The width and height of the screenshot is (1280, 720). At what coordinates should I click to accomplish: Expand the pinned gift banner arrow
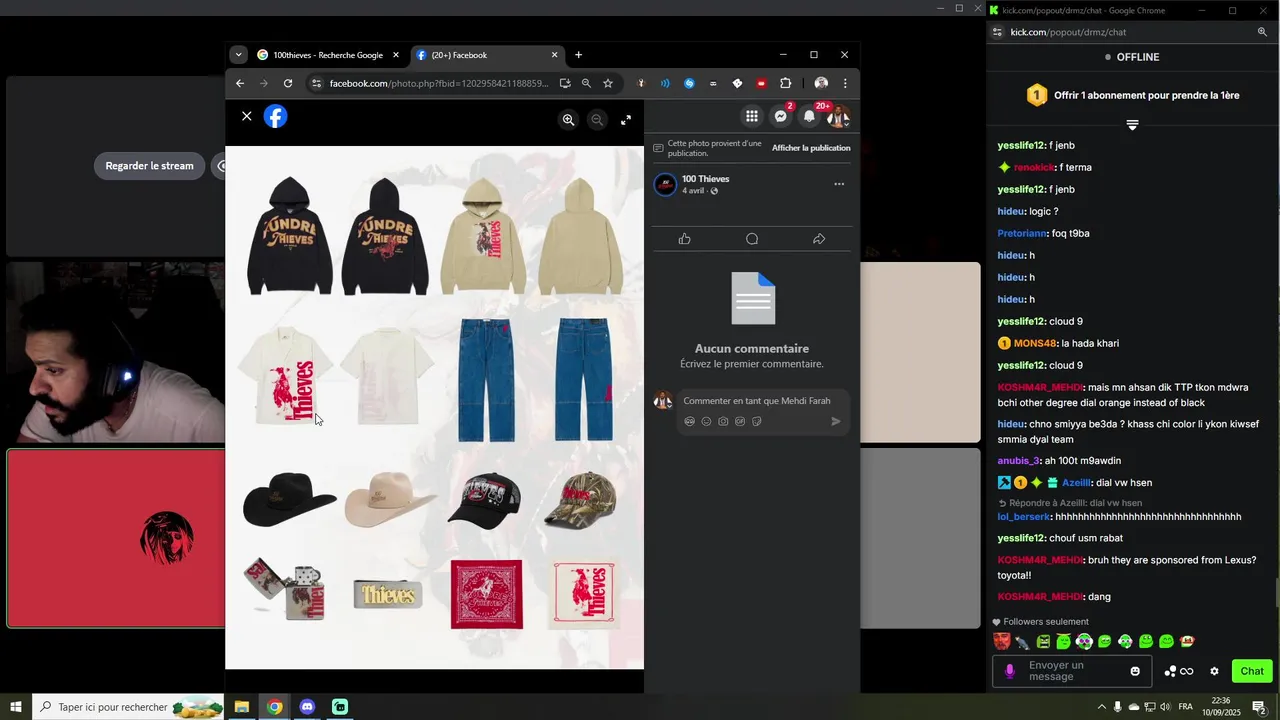(1132, 125)
